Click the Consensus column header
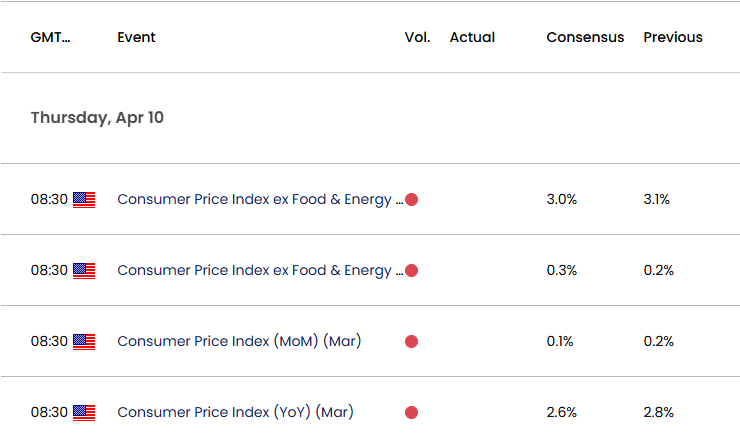 pos(585,37)
